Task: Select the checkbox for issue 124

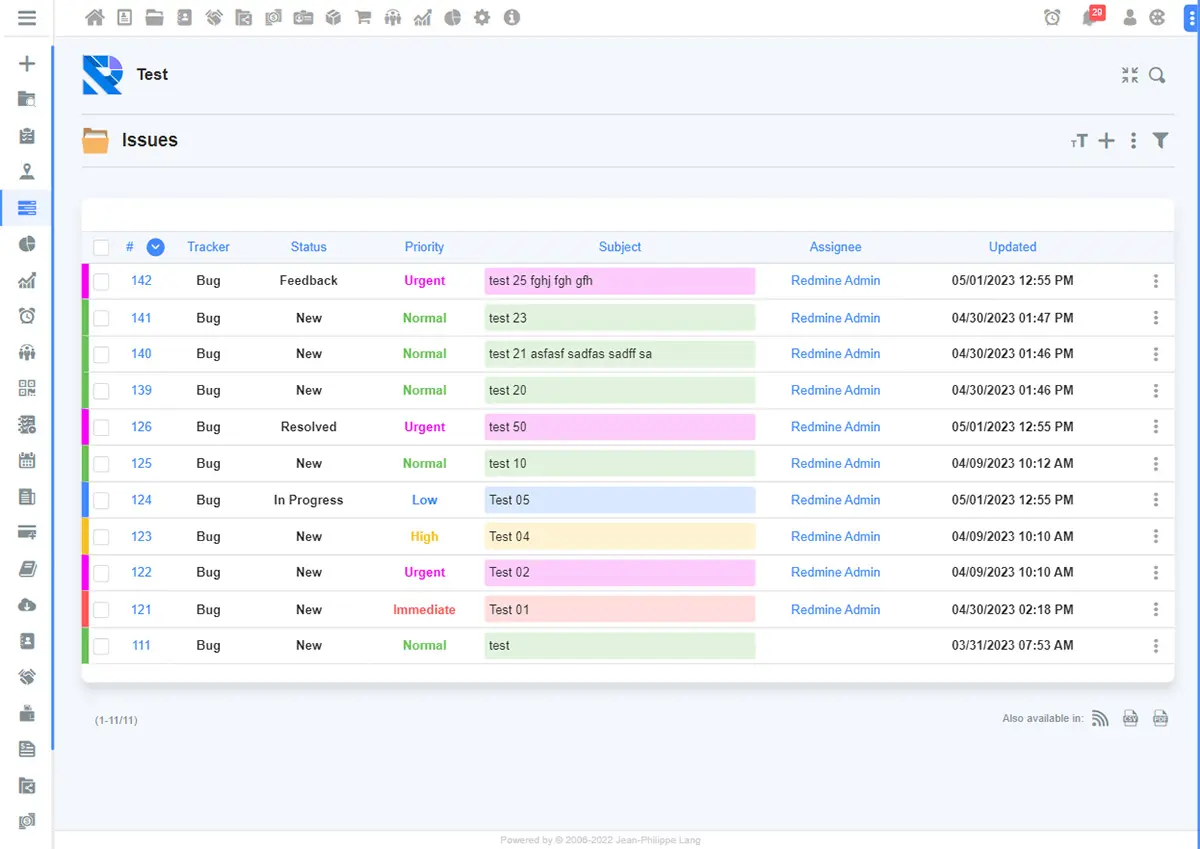Action: [x=101, y=501]
